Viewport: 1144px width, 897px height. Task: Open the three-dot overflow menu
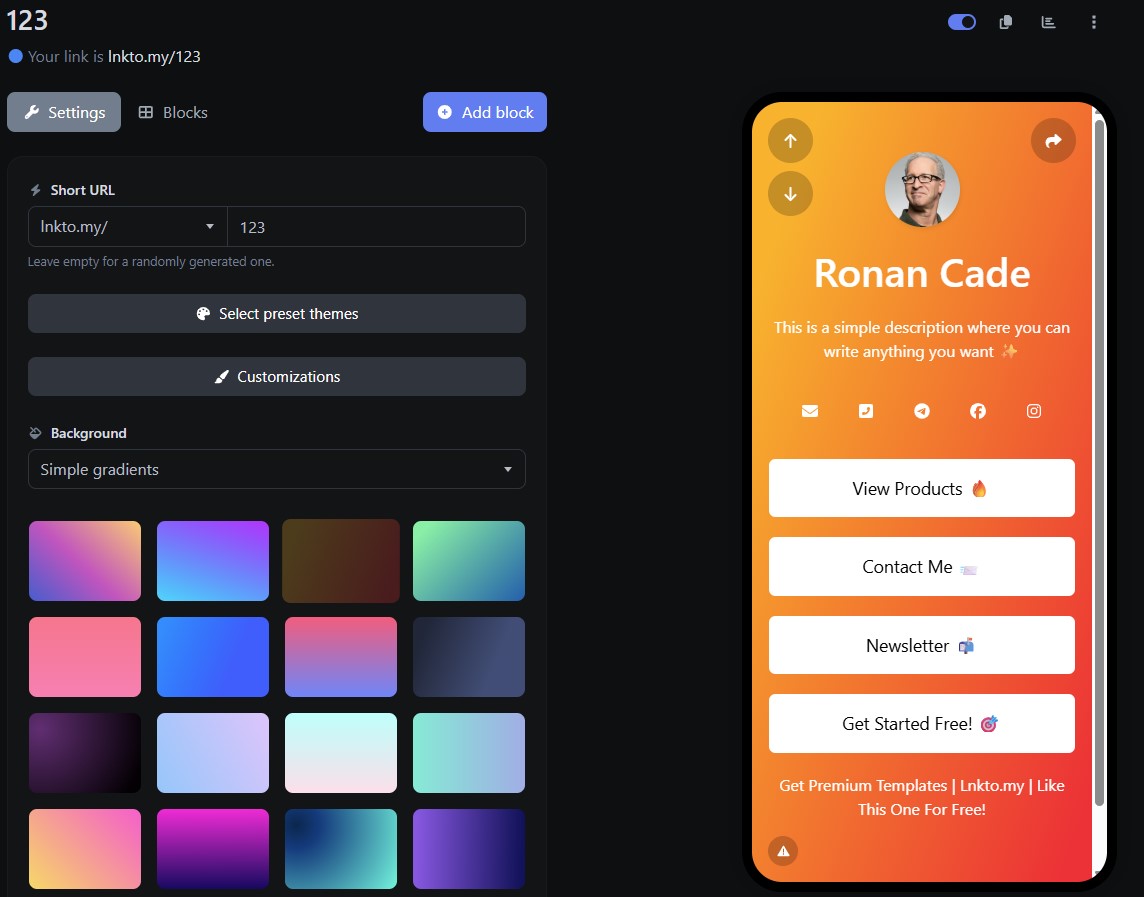point(1093,21)
